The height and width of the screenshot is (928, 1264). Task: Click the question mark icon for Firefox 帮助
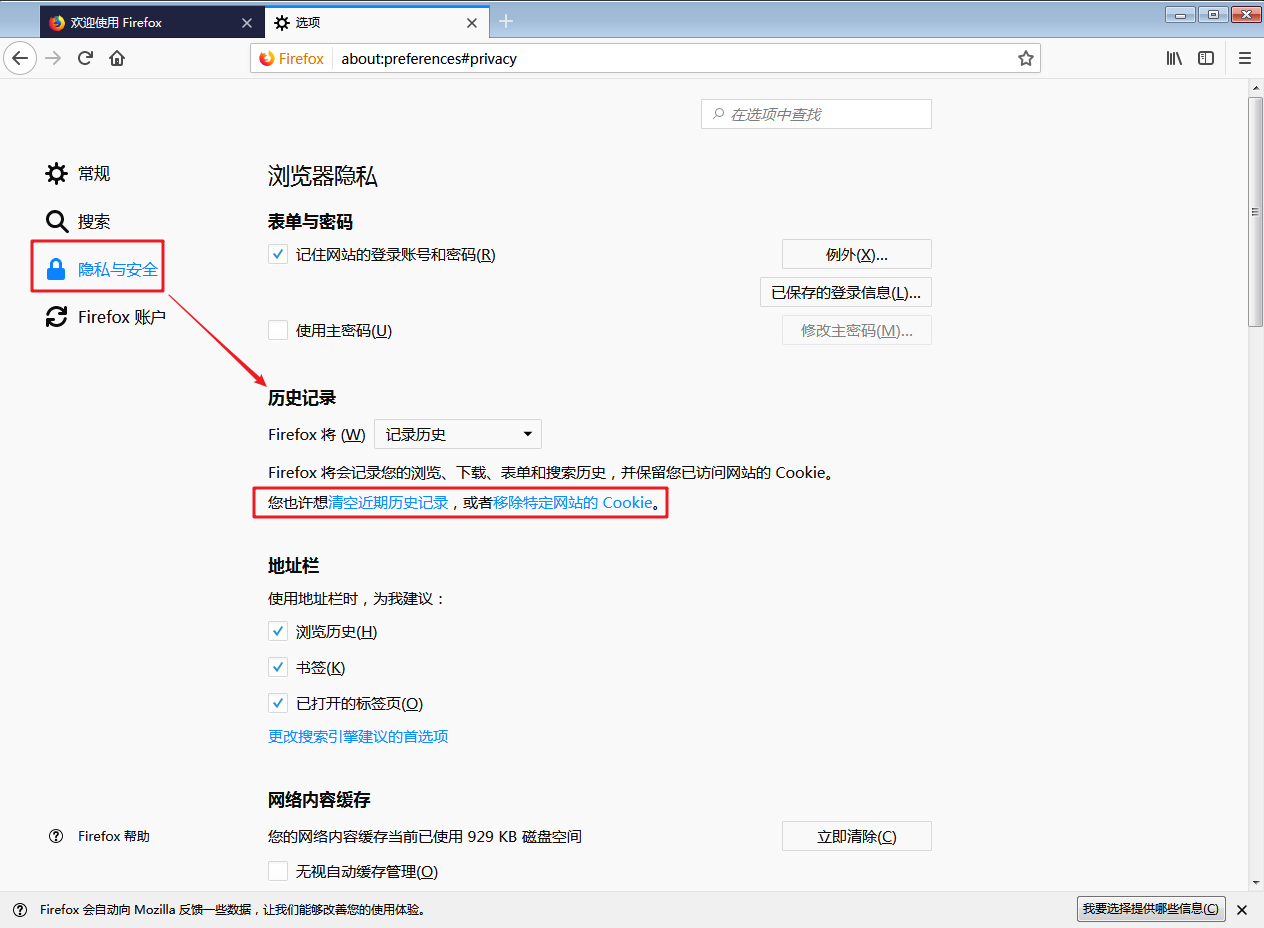[x=56, y=836]
